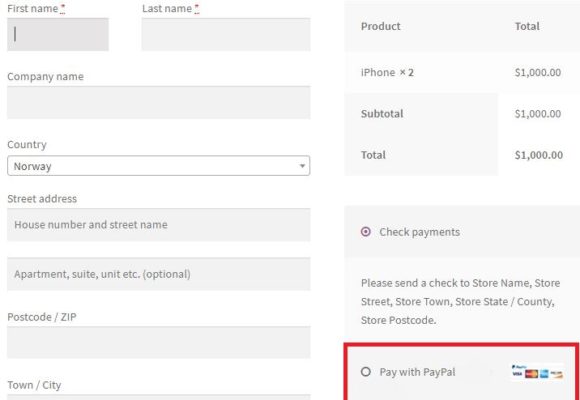Click the Postcode / ZIP input field

(158, 342)
